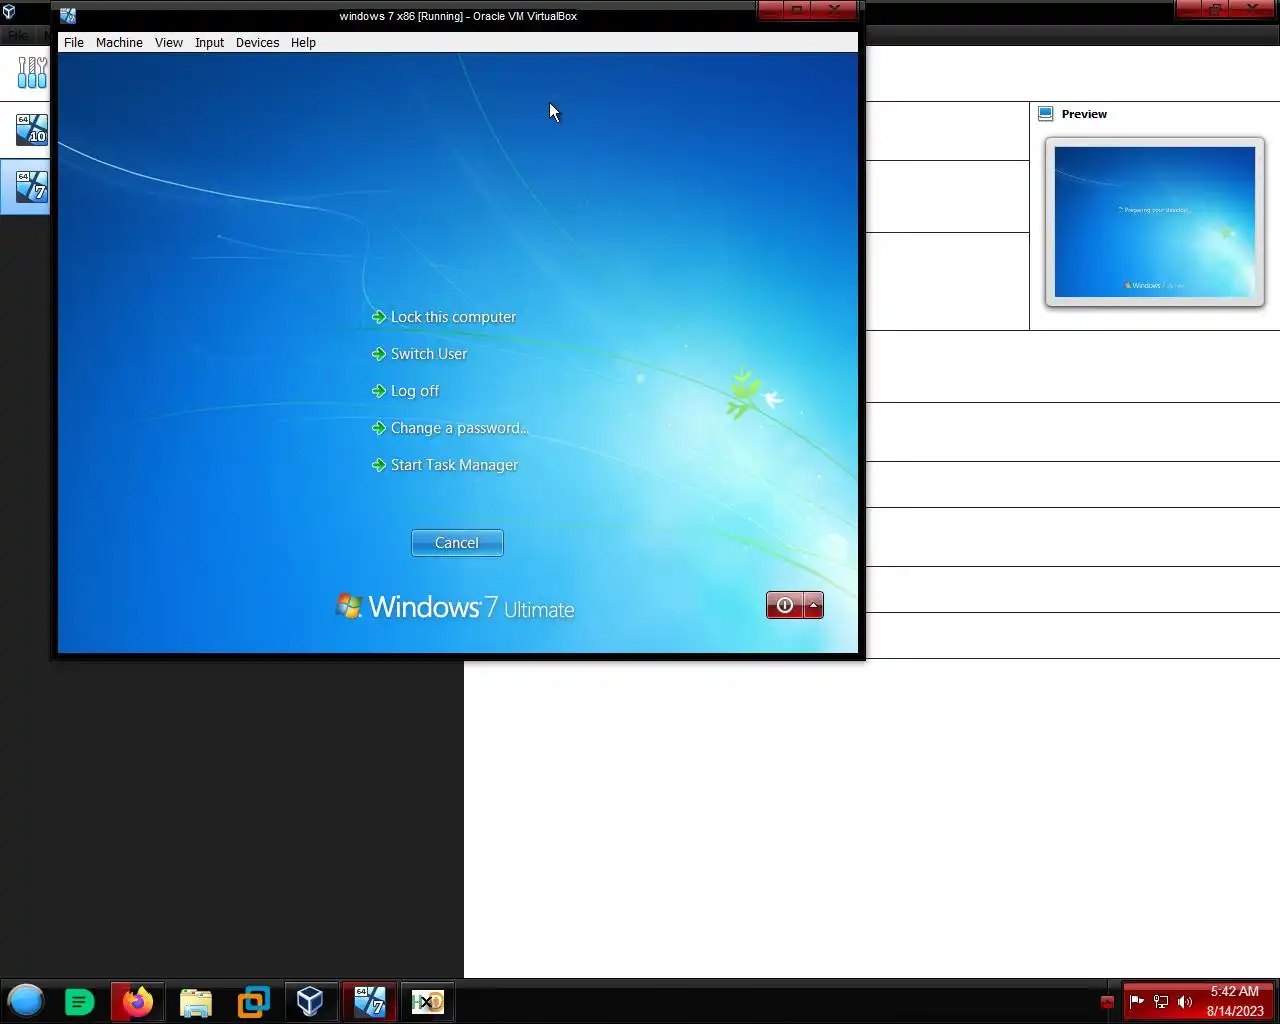Open VMware Workstation taskbar icon

(x=253, y=1002)
